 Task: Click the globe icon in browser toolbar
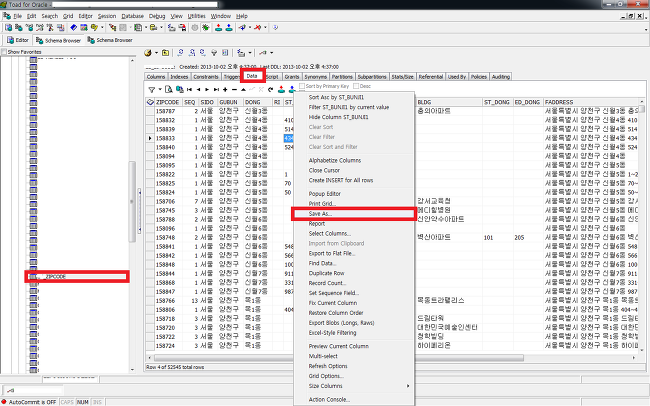[x=148, y=53]
